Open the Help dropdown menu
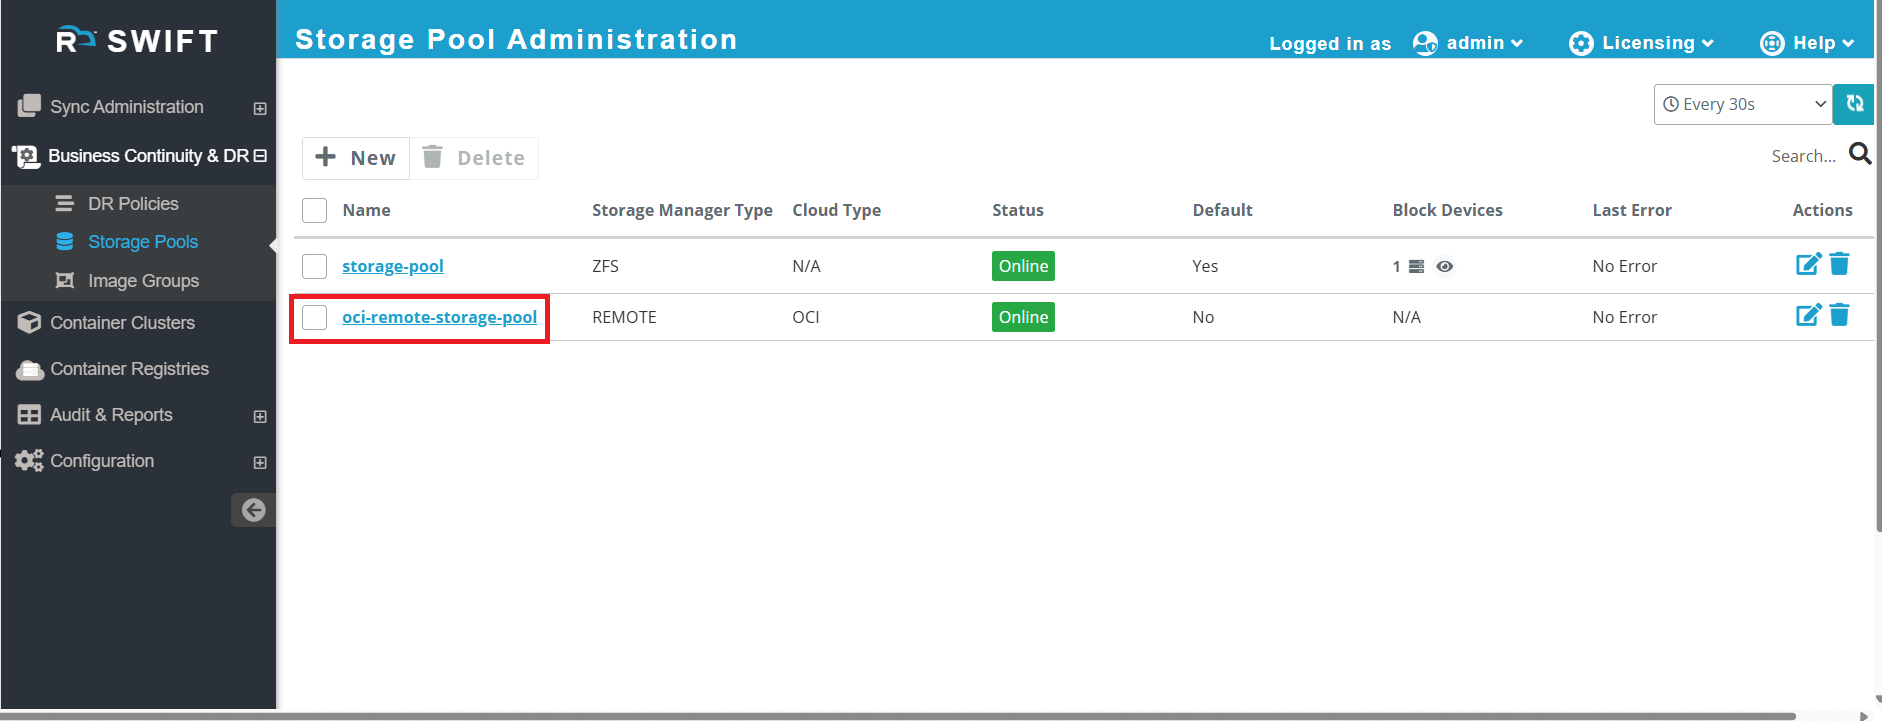This screenshot has width=1882, height=721. [1824, 43]
